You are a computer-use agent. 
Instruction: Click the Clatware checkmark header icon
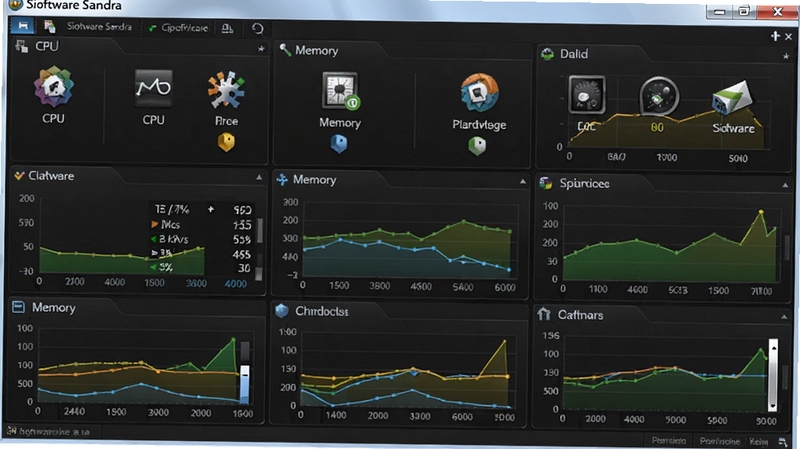(19, 176)
